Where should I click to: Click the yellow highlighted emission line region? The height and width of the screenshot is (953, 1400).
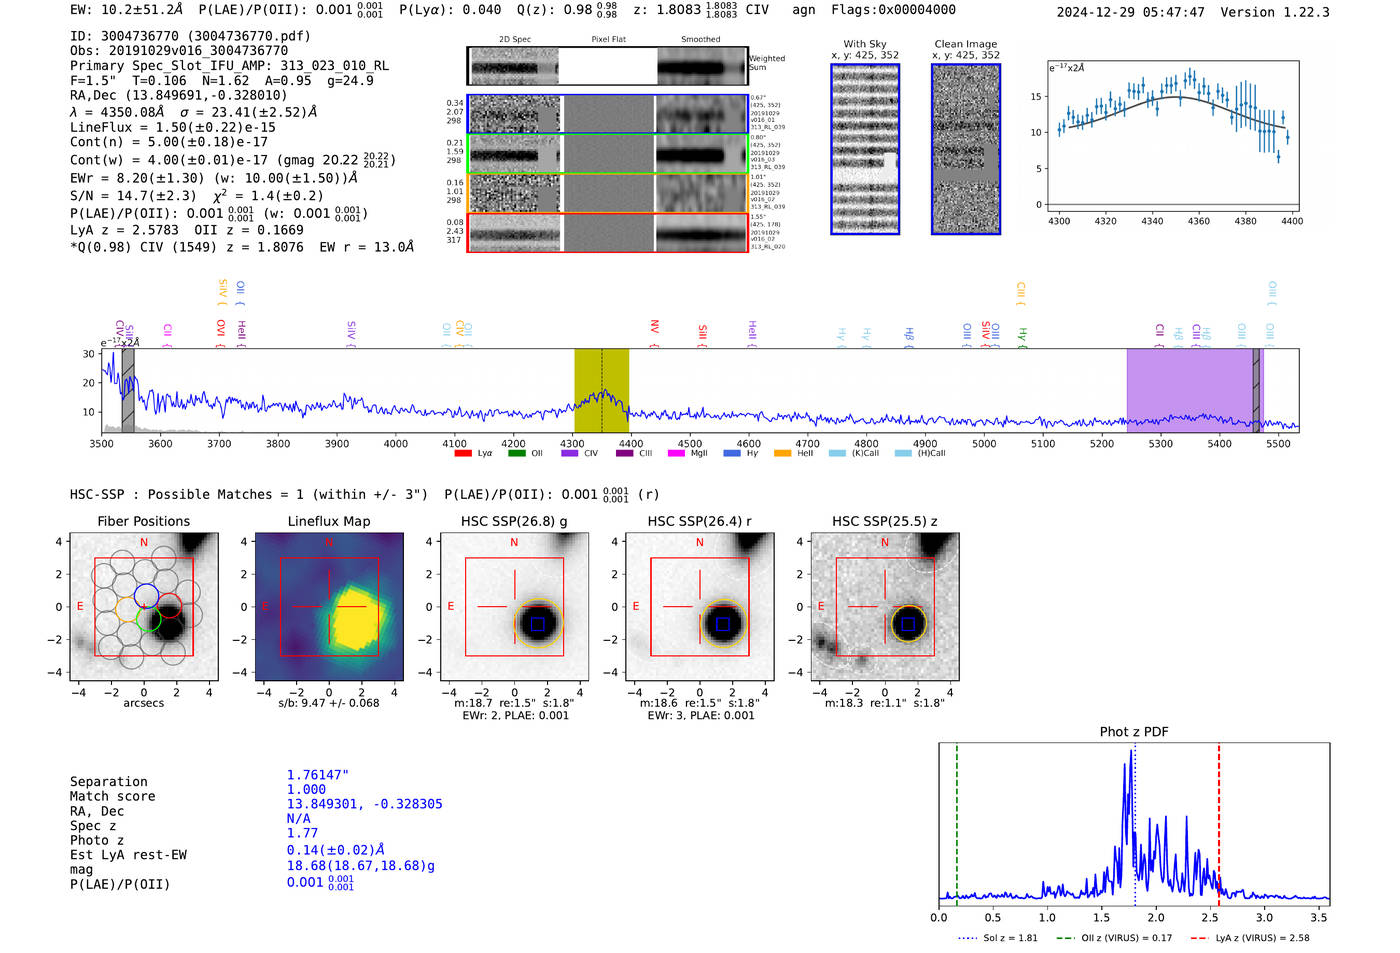tap(601, 391)
